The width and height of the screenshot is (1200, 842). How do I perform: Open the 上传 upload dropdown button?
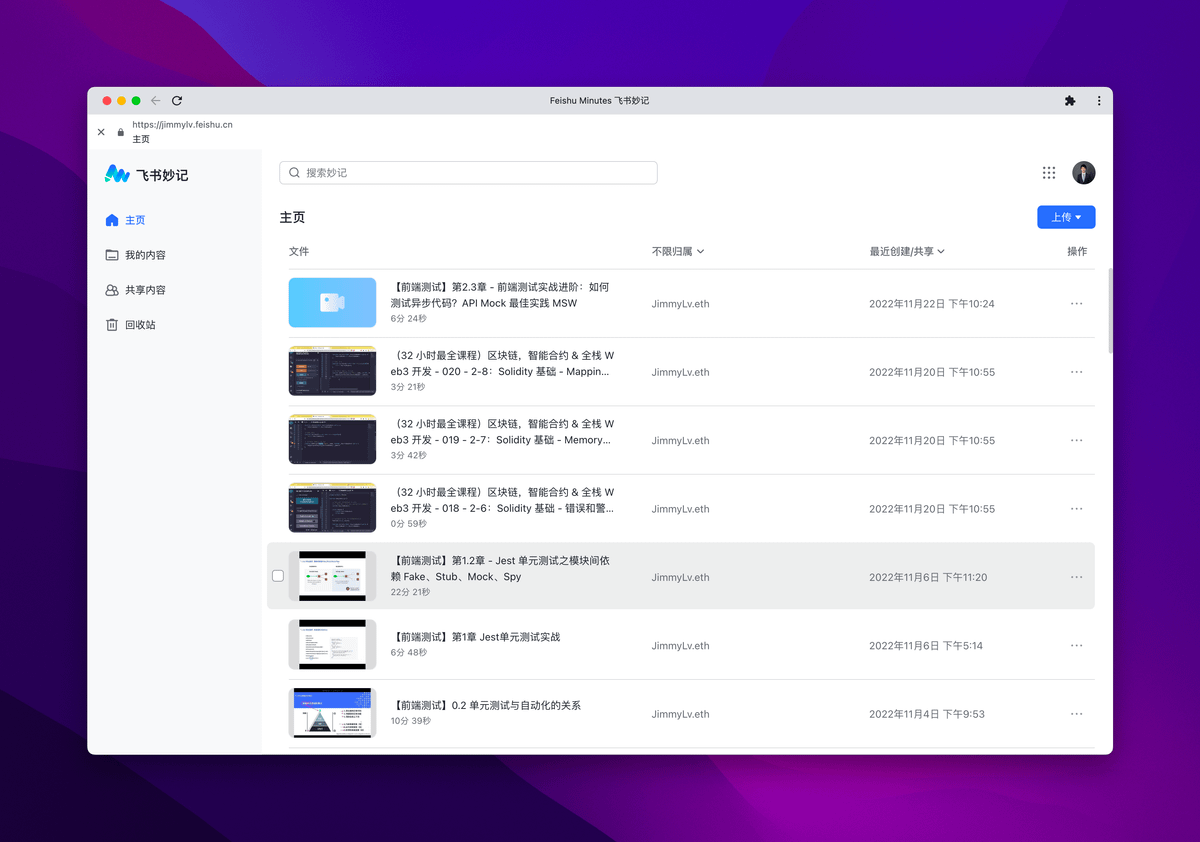point(1066,217)
